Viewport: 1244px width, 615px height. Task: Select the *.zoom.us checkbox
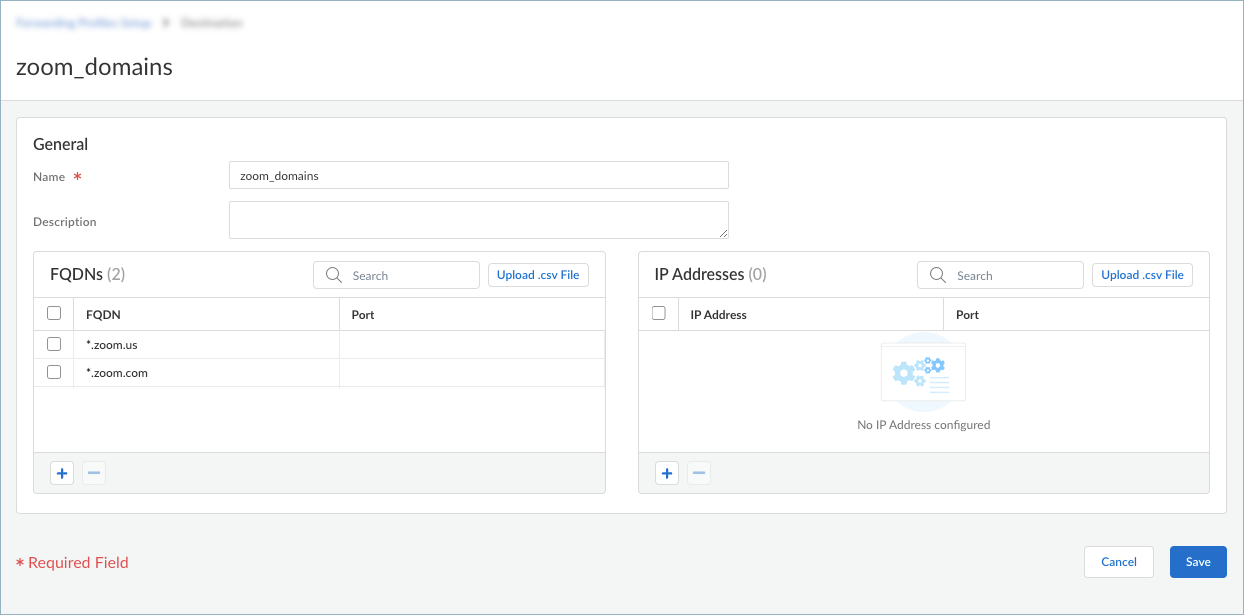[x=55, y=344]
